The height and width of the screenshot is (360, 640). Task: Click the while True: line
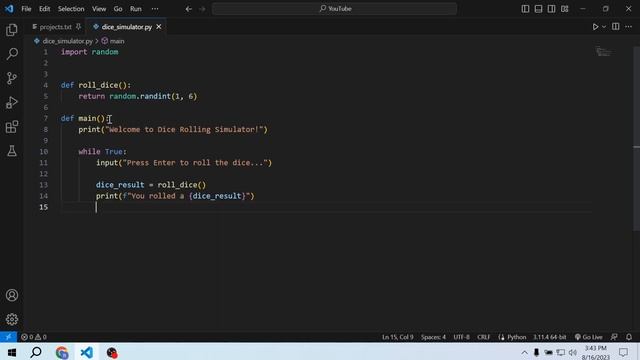(x=102, y=151)
